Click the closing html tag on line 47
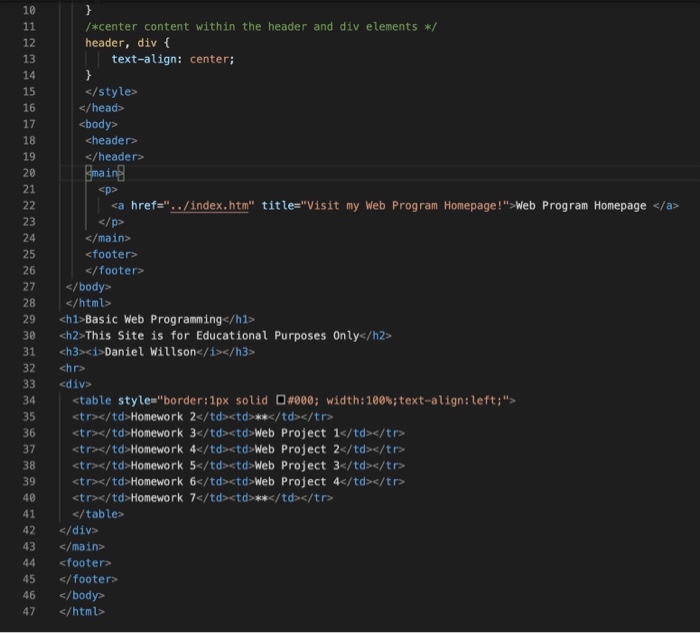700x633 pixels. point(82,612)
